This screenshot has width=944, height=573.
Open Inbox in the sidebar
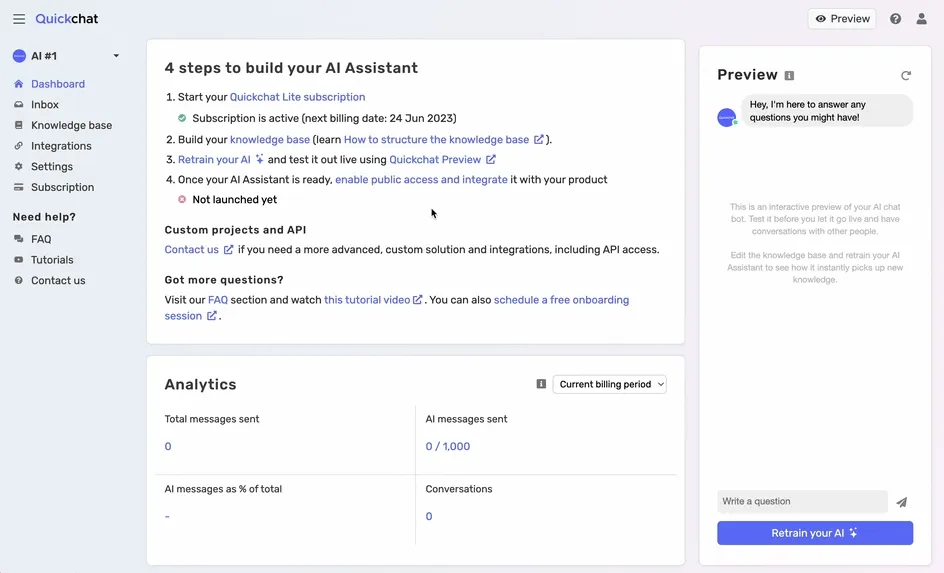point(45,104)
